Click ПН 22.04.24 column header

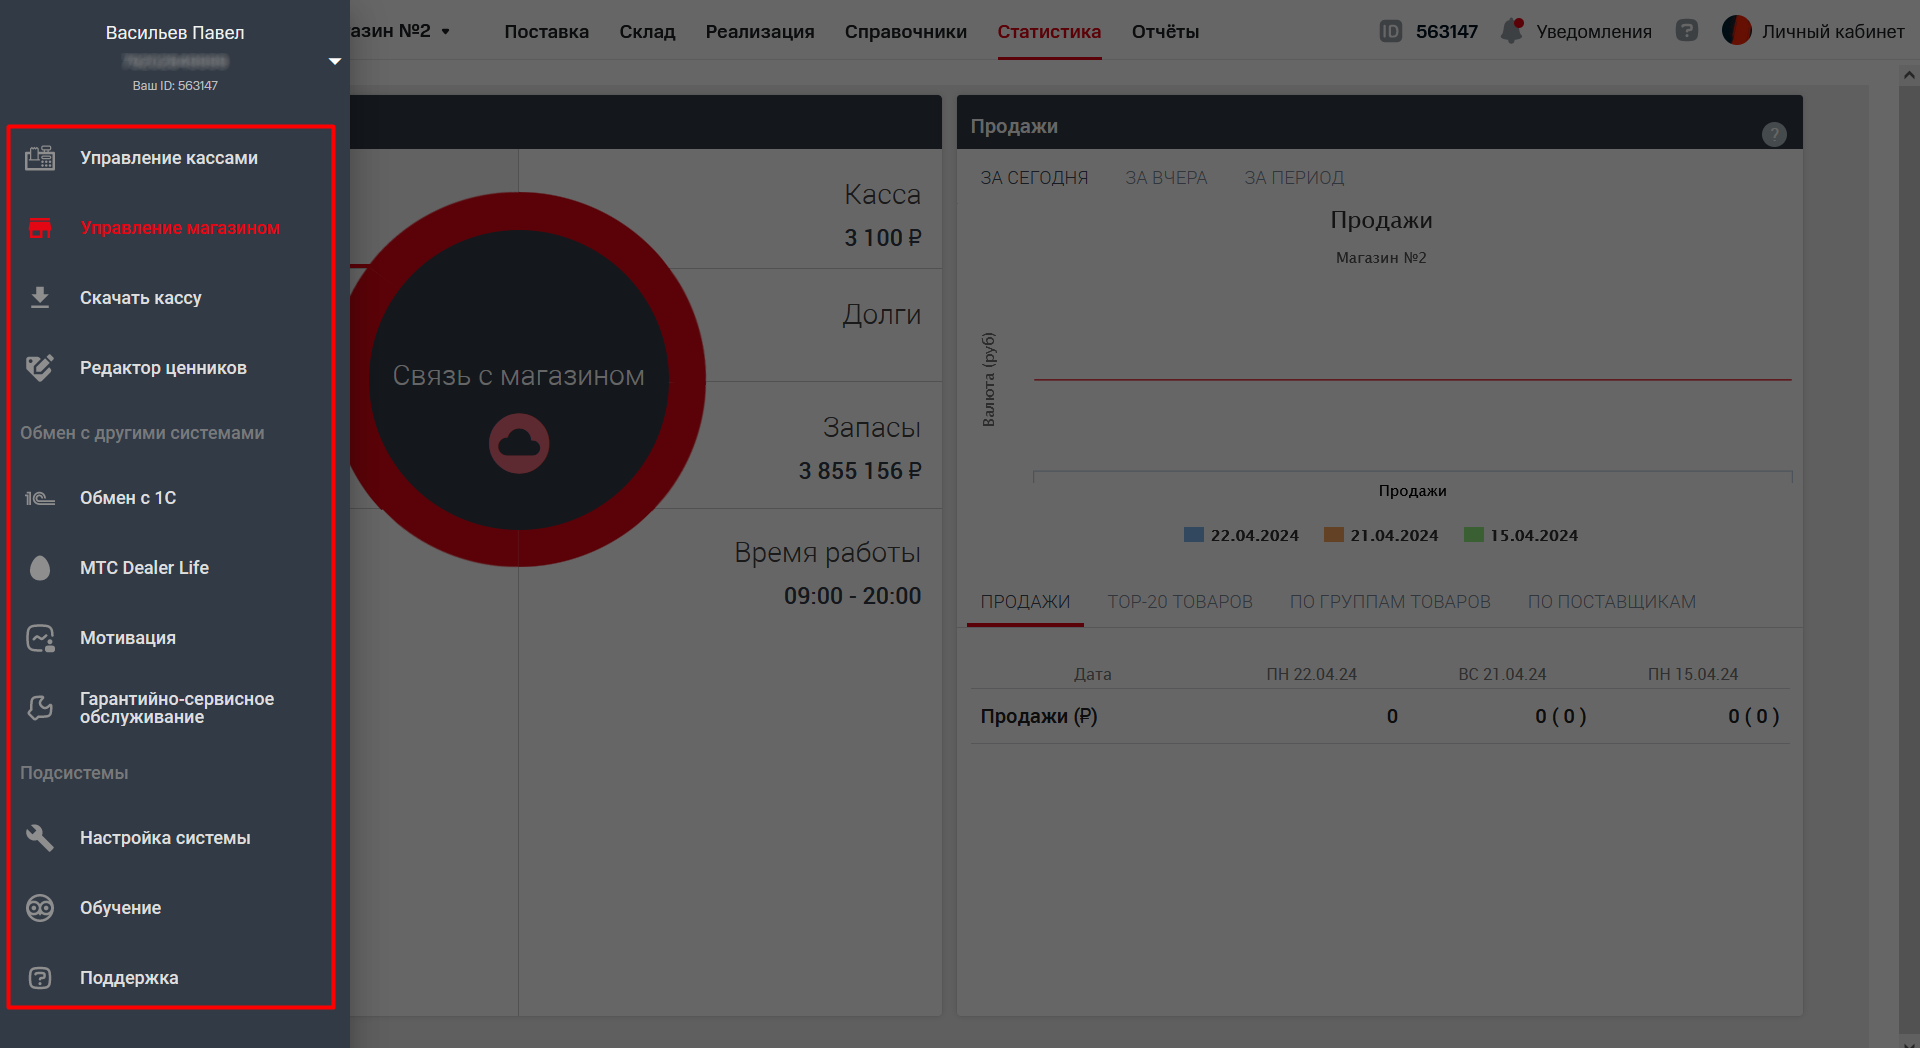tap(1312, 674)
